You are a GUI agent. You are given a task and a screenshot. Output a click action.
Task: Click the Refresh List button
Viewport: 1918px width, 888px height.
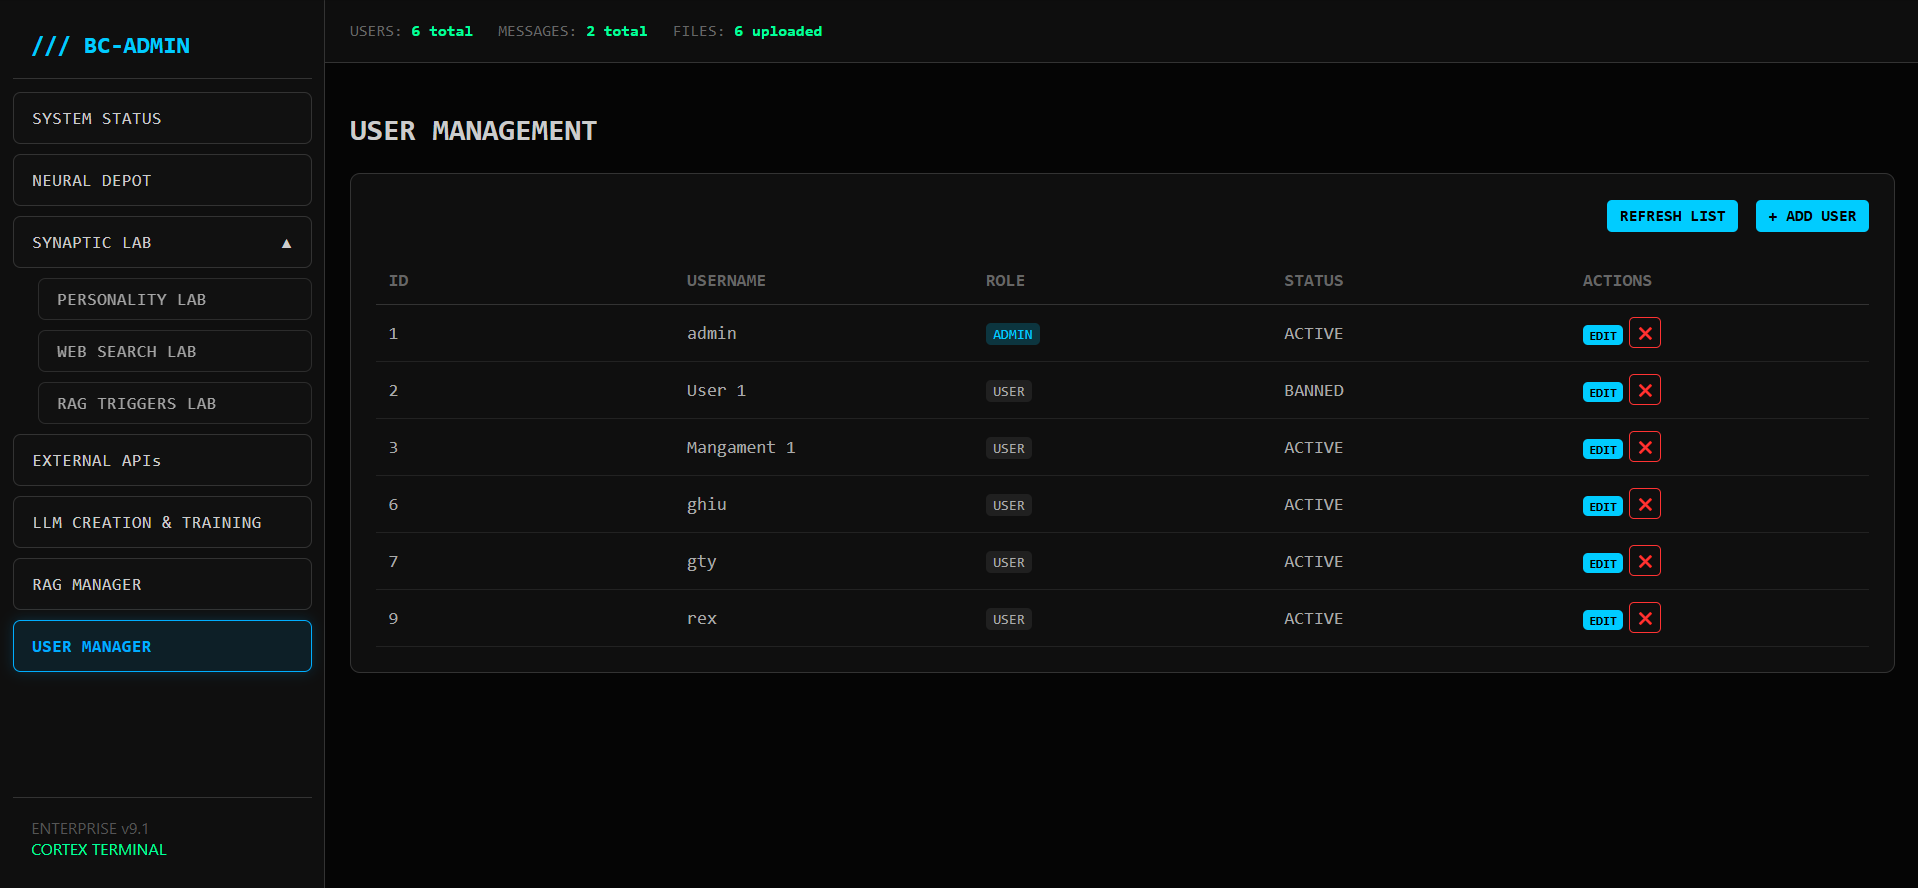(1671, 216)
